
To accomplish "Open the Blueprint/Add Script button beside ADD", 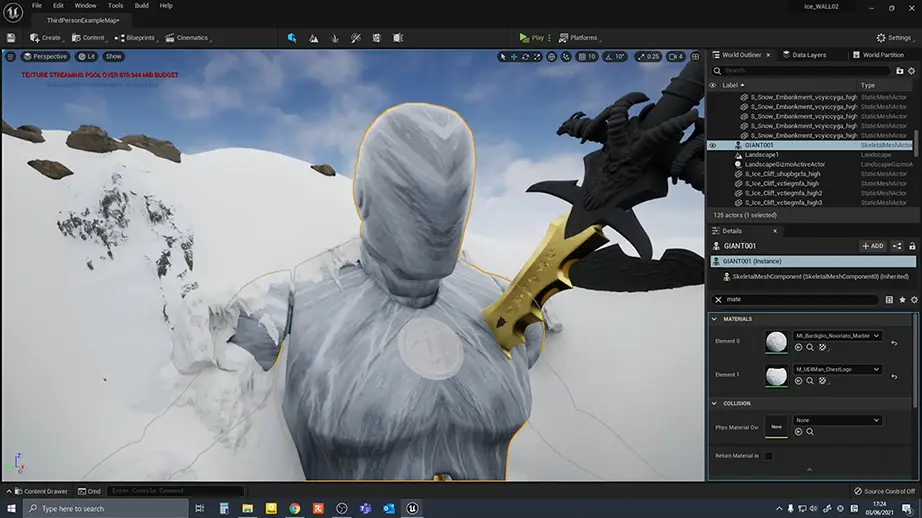I will (x=897, y=246).
